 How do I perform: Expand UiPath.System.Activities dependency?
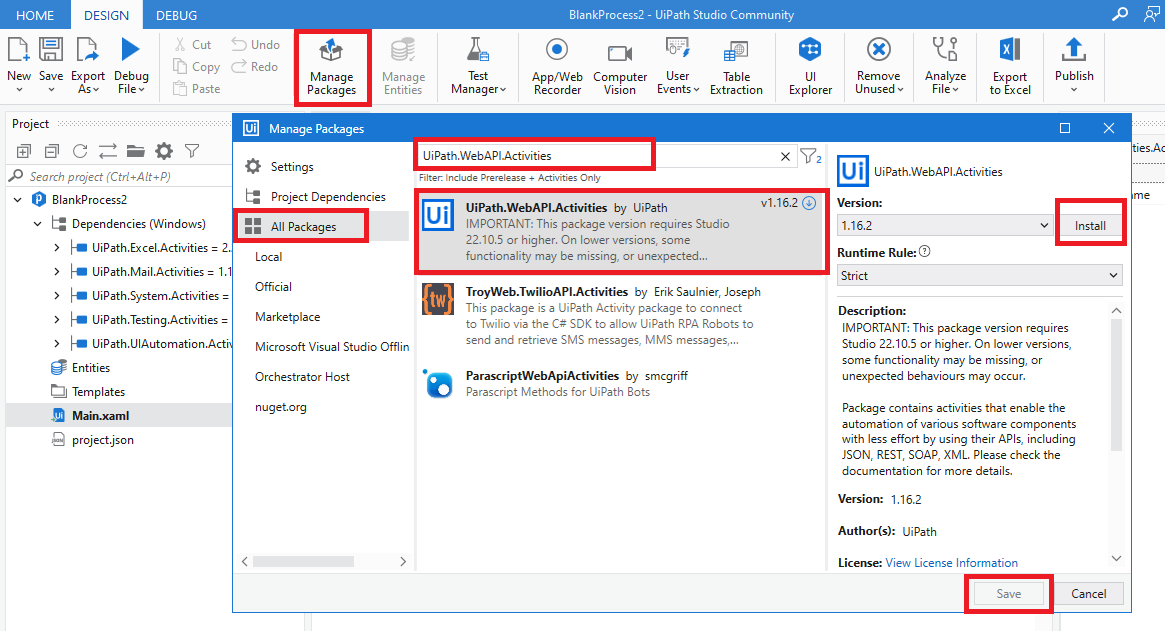coord(56,296)
